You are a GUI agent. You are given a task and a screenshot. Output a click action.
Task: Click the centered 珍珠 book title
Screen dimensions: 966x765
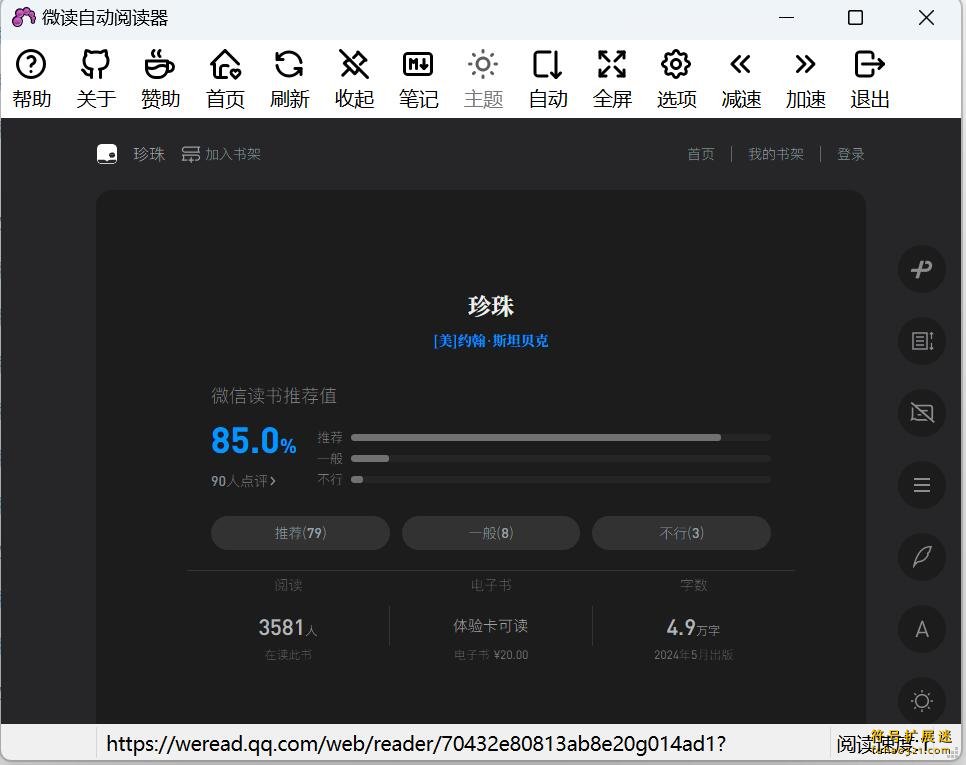[490, 306]
